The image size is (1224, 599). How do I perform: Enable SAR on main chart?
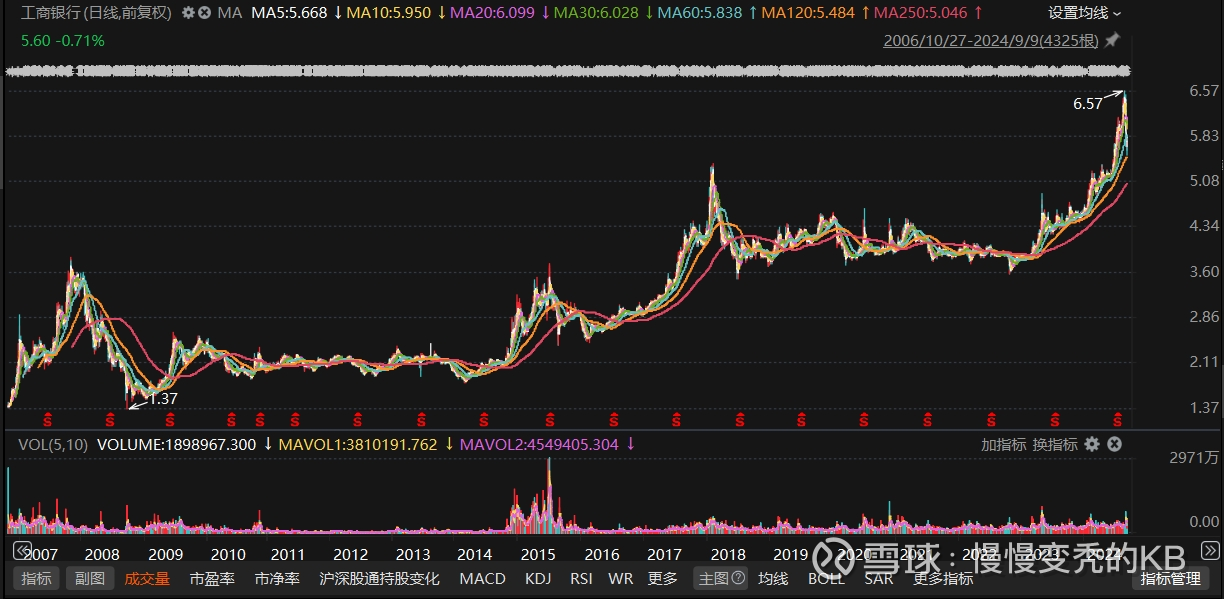pyautogui.click(x=879, y=578)
